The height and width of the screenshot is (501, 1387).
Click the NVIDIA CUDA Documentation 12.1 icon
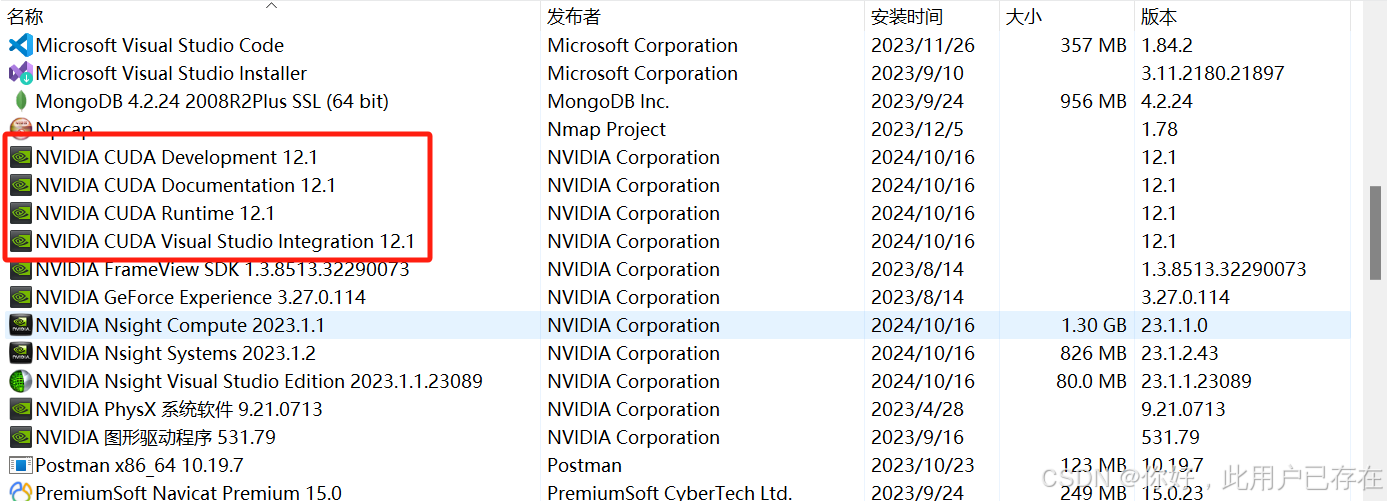tap(20, 185)
